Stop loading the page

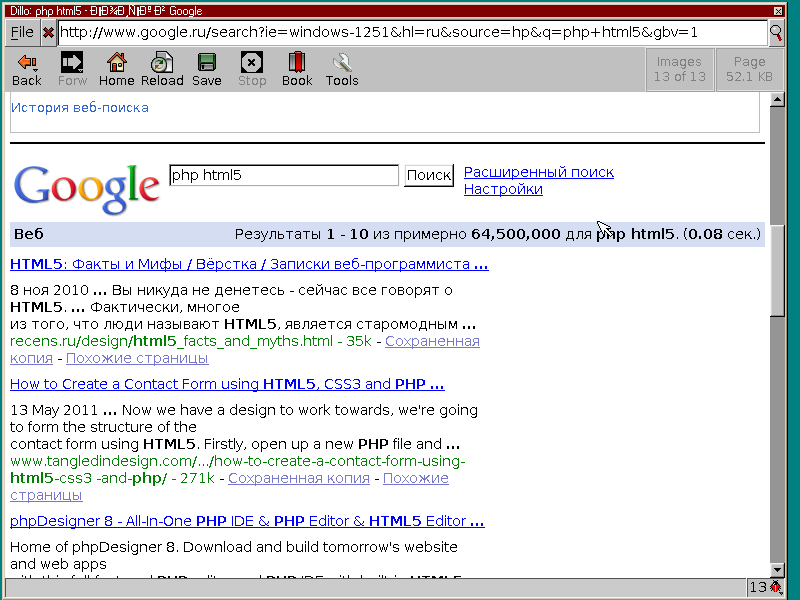pyautogui.click(x=252, y=69)
